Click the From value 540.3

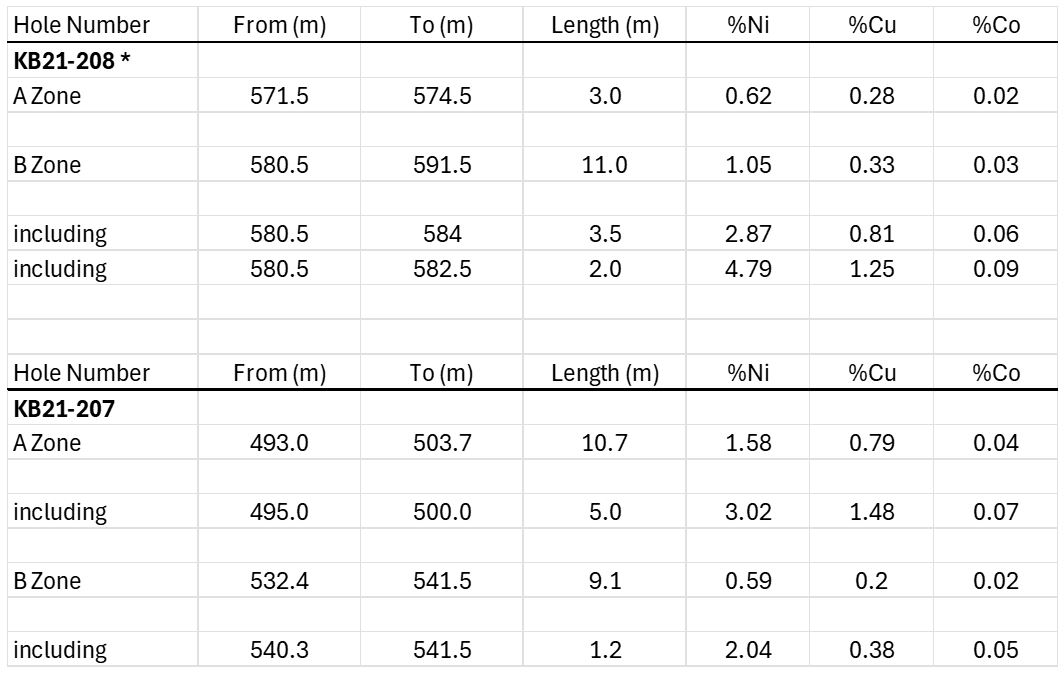click(279, 650)
